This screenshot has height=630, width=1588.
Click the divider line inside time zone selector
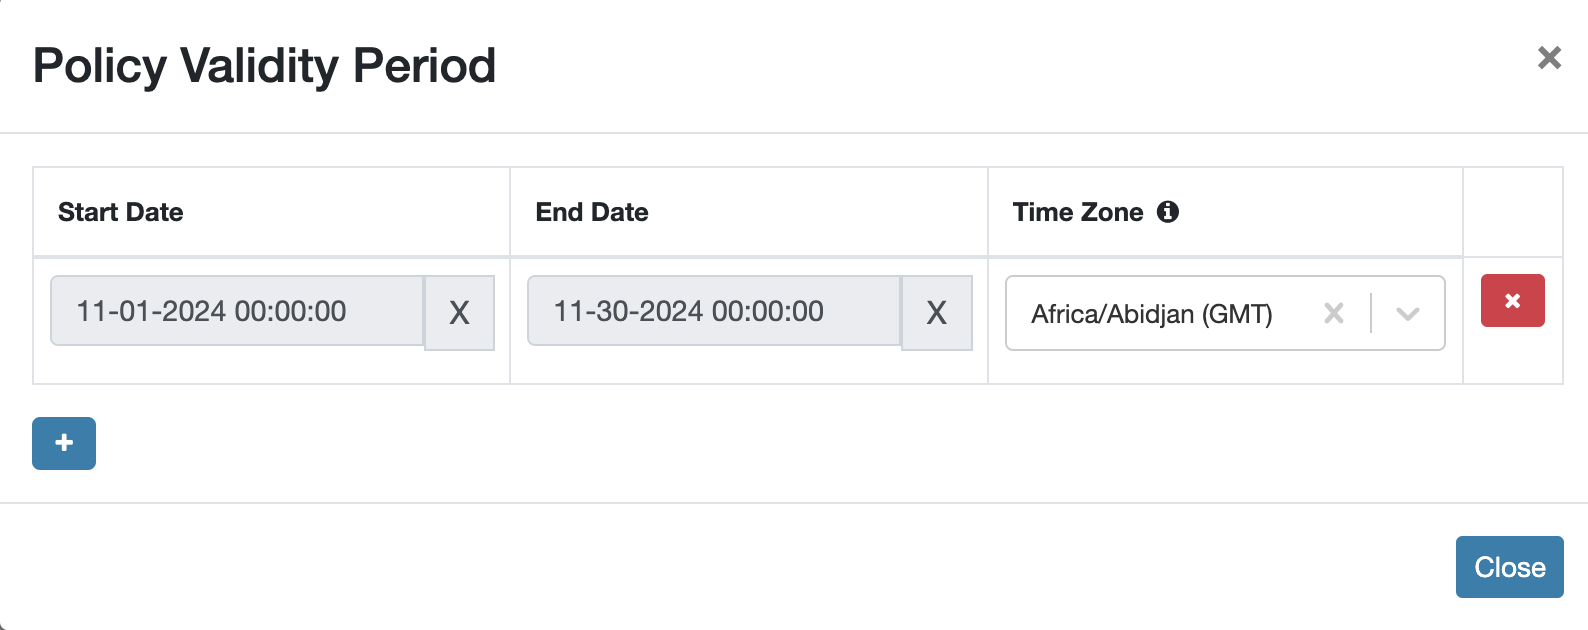[1371, 314]
